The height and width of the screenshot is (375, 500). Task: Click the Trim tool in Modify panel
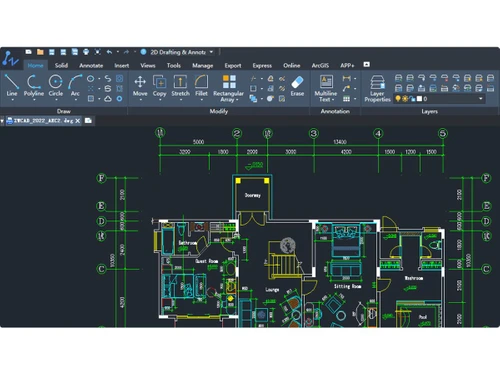(x=254, y=79)
